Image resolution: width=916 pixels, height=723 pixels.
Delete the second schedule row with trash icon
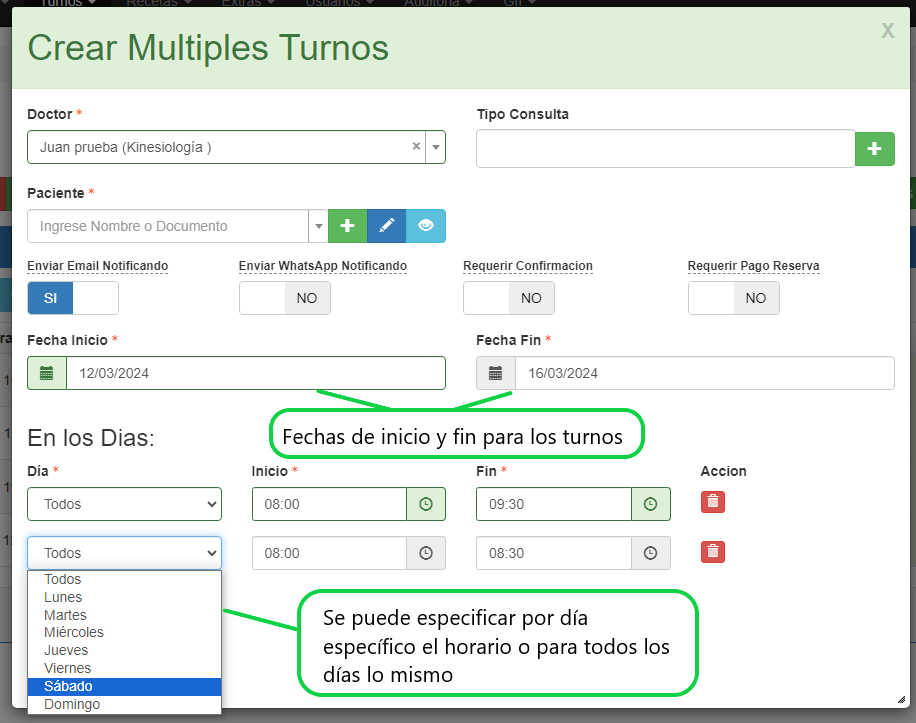click(712, 551)
